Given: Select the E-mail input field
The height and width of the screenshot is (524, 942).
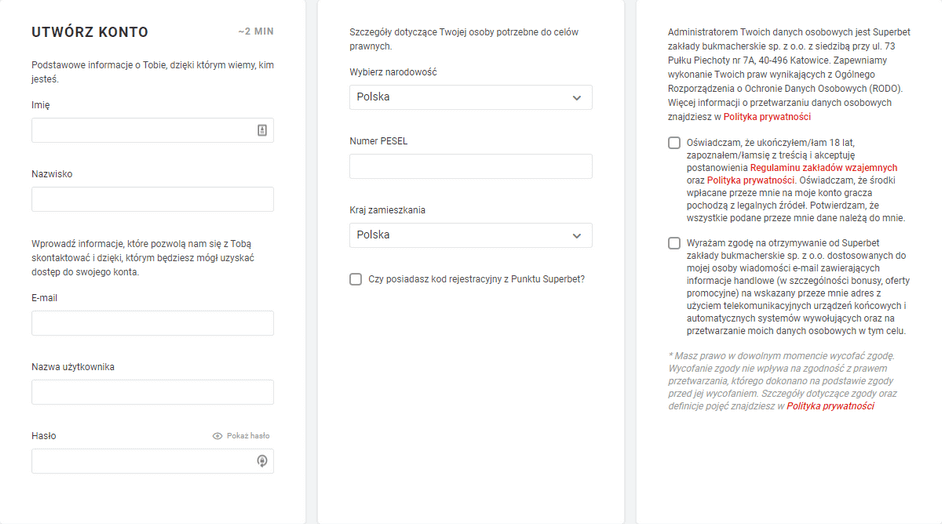Looking at the screenshot, I should (152, 323).
